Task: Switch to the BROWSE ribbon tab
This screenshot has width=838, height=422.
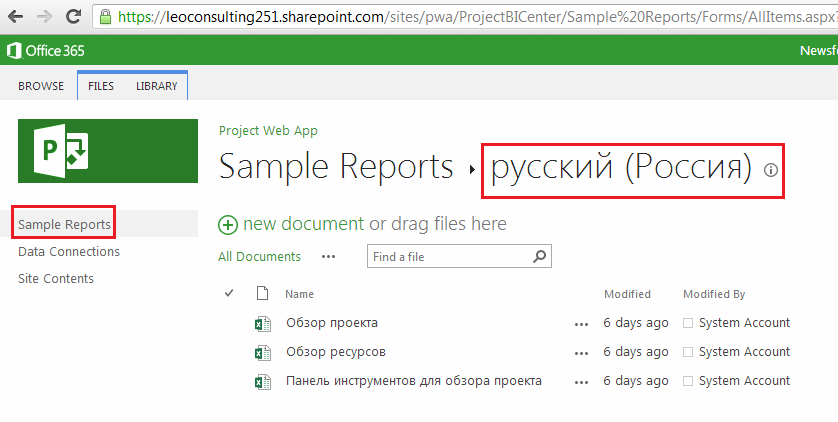Action: coord(41,86)
